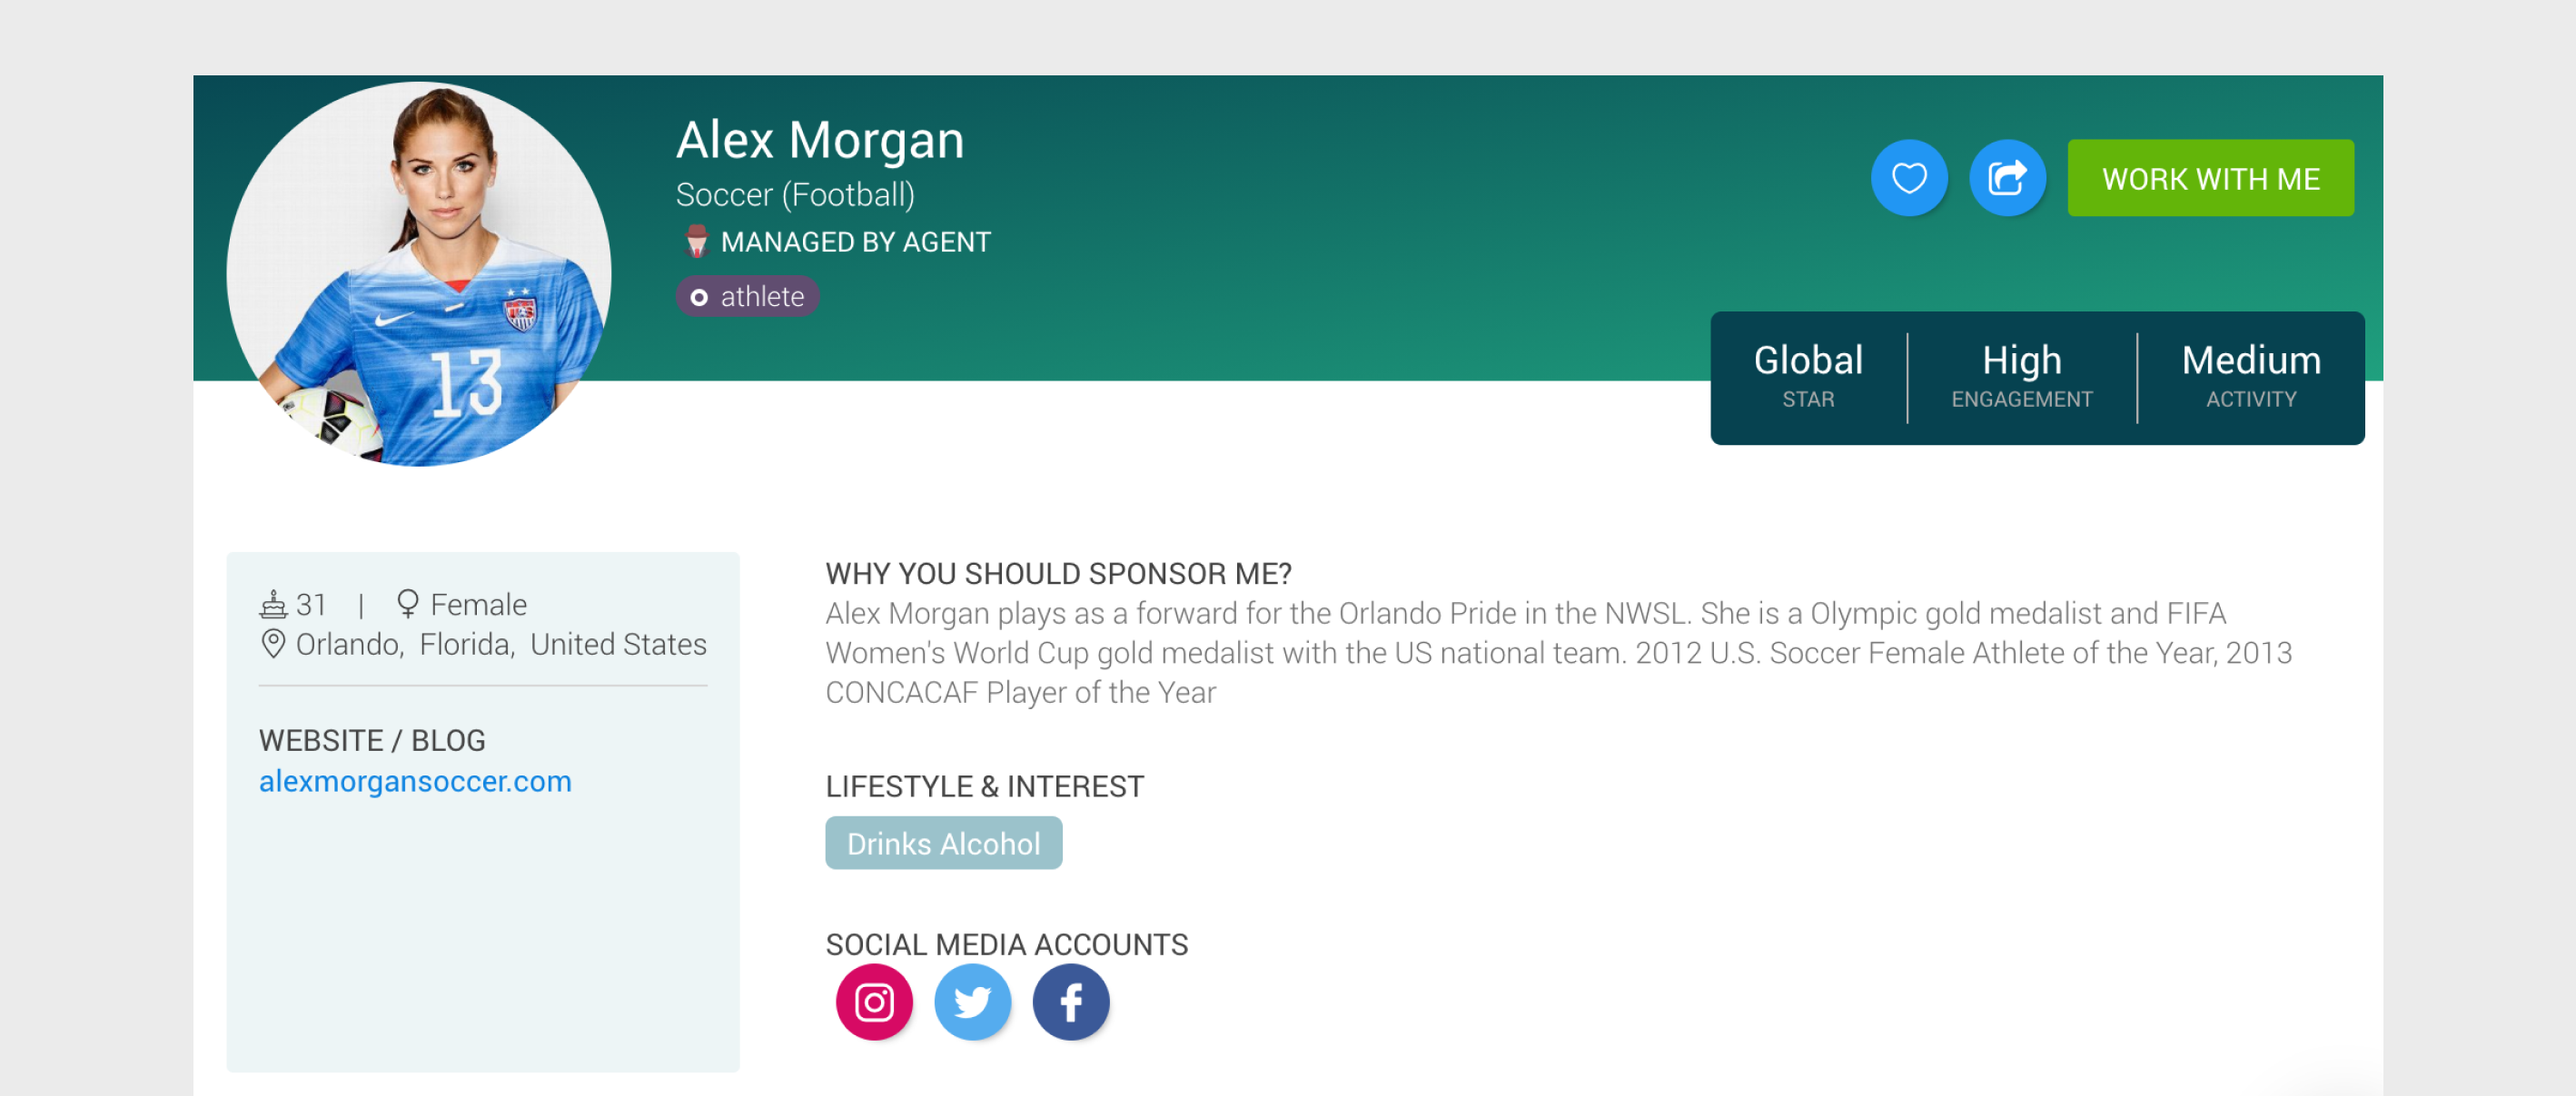
Task: Select the Global Star rating
Action: point(1807,376)
